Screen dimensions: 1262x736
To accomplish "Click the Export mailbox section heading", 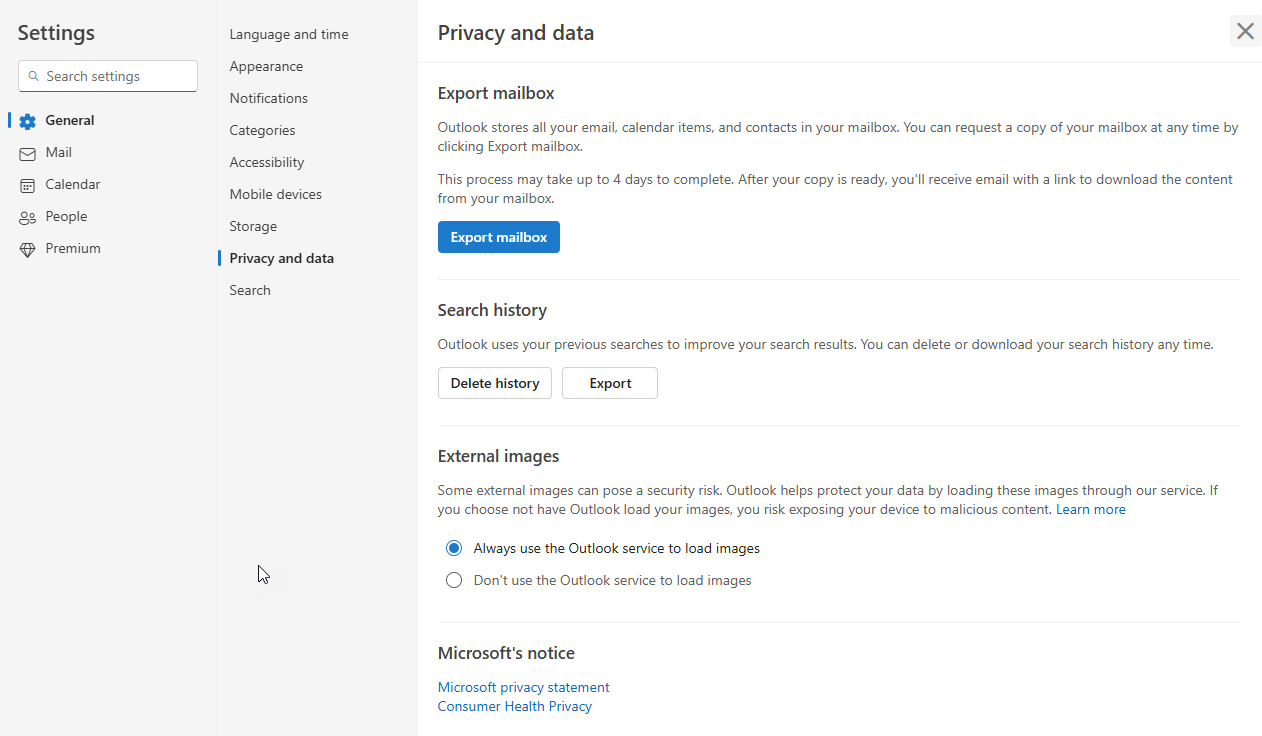I will click(496, 93).
